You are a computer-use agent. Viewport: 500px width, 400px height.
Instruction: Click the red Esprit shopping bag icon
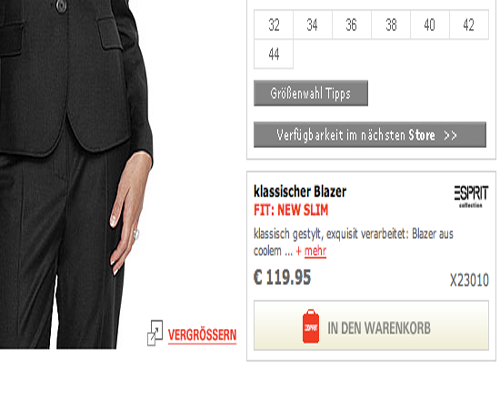tap(311, 326)
